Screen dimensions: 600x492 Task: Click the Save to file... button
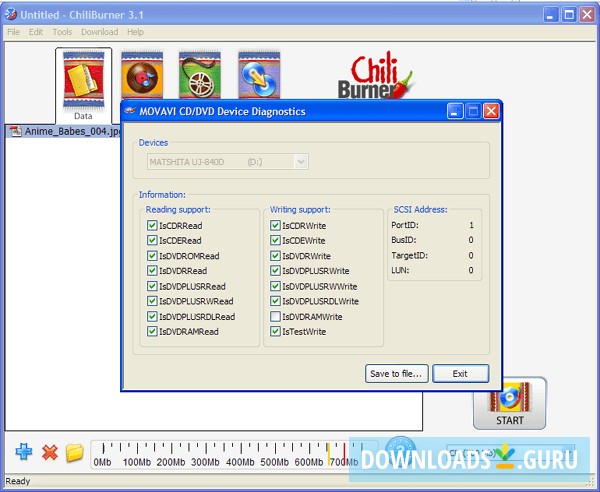(396, 373)
